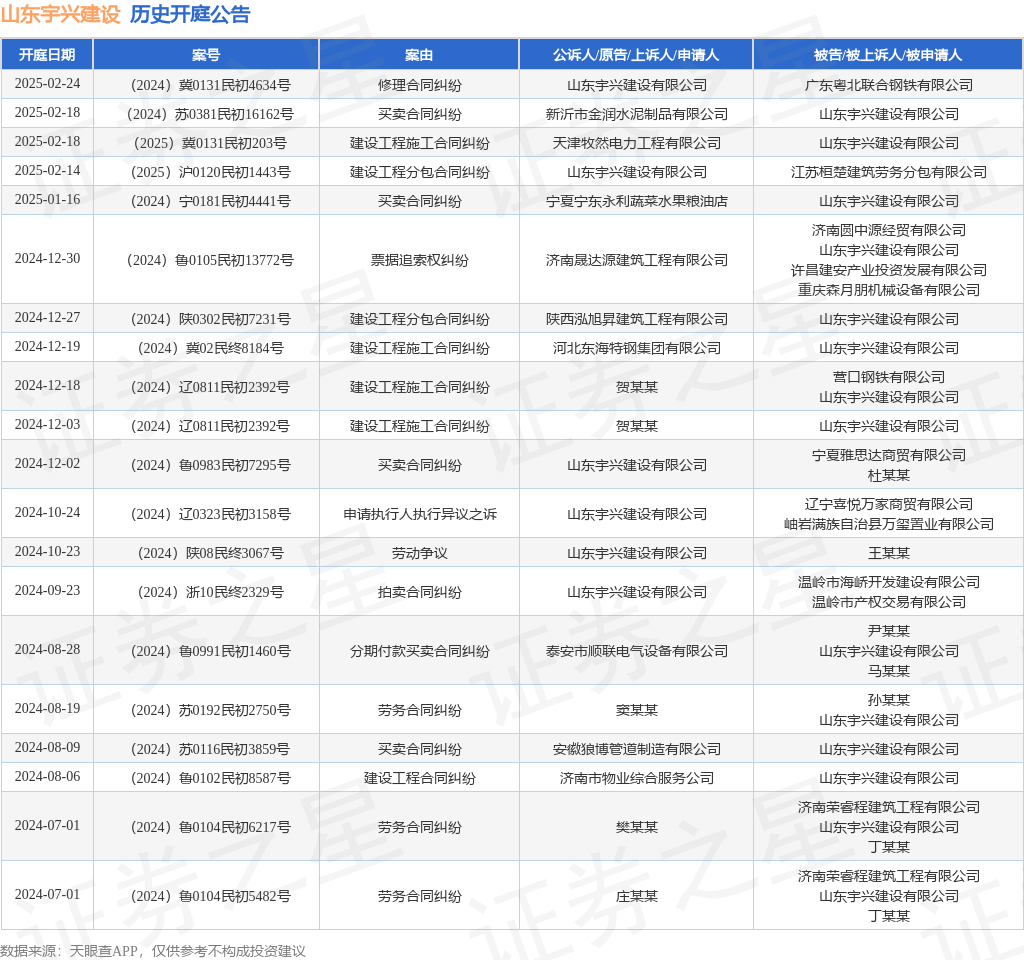Click 票据追索权纠纷 cause cell
1024x960 pixels.
(419, 261)
